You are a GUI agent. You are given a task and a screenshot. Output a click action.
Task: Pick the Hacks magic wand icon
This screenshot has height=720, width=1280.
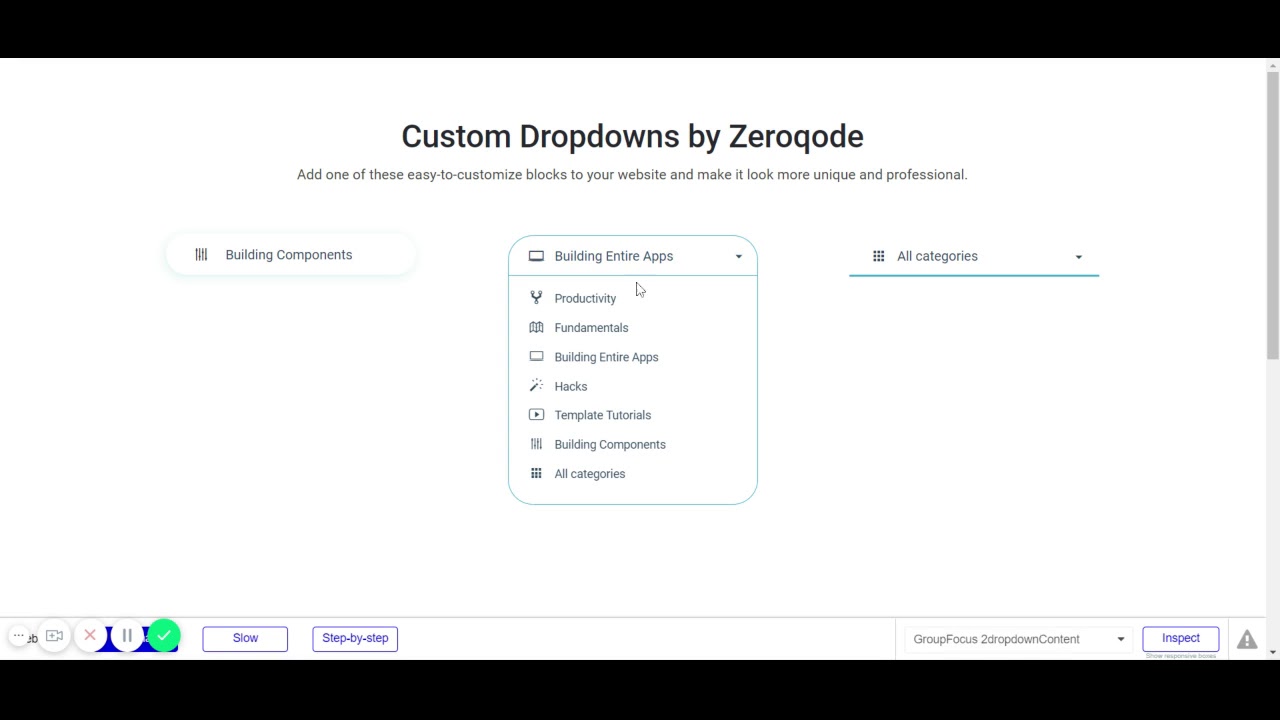point(536,386)
